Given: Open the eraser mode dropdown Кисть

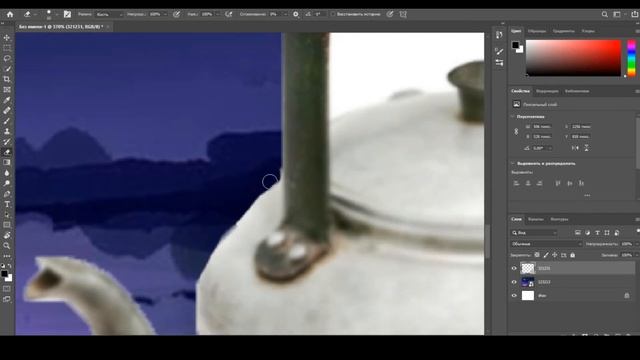Looking at the screenshot, I should point(109,14).
